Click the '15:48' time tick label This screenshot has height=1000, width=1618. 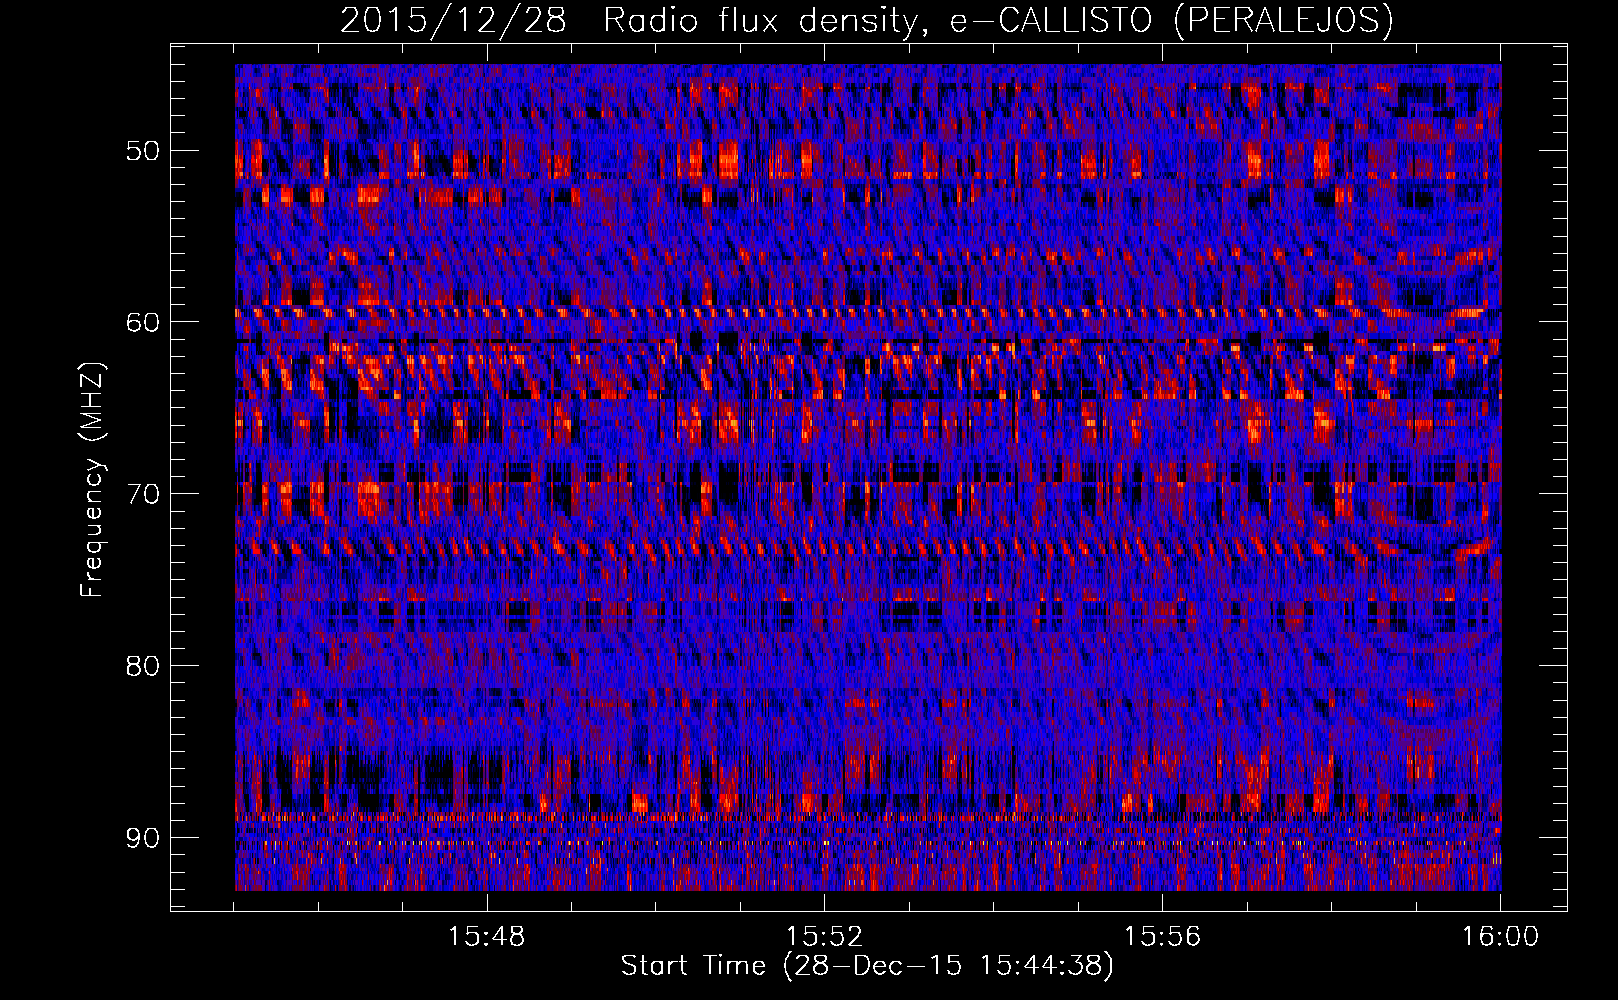point(486,937)
